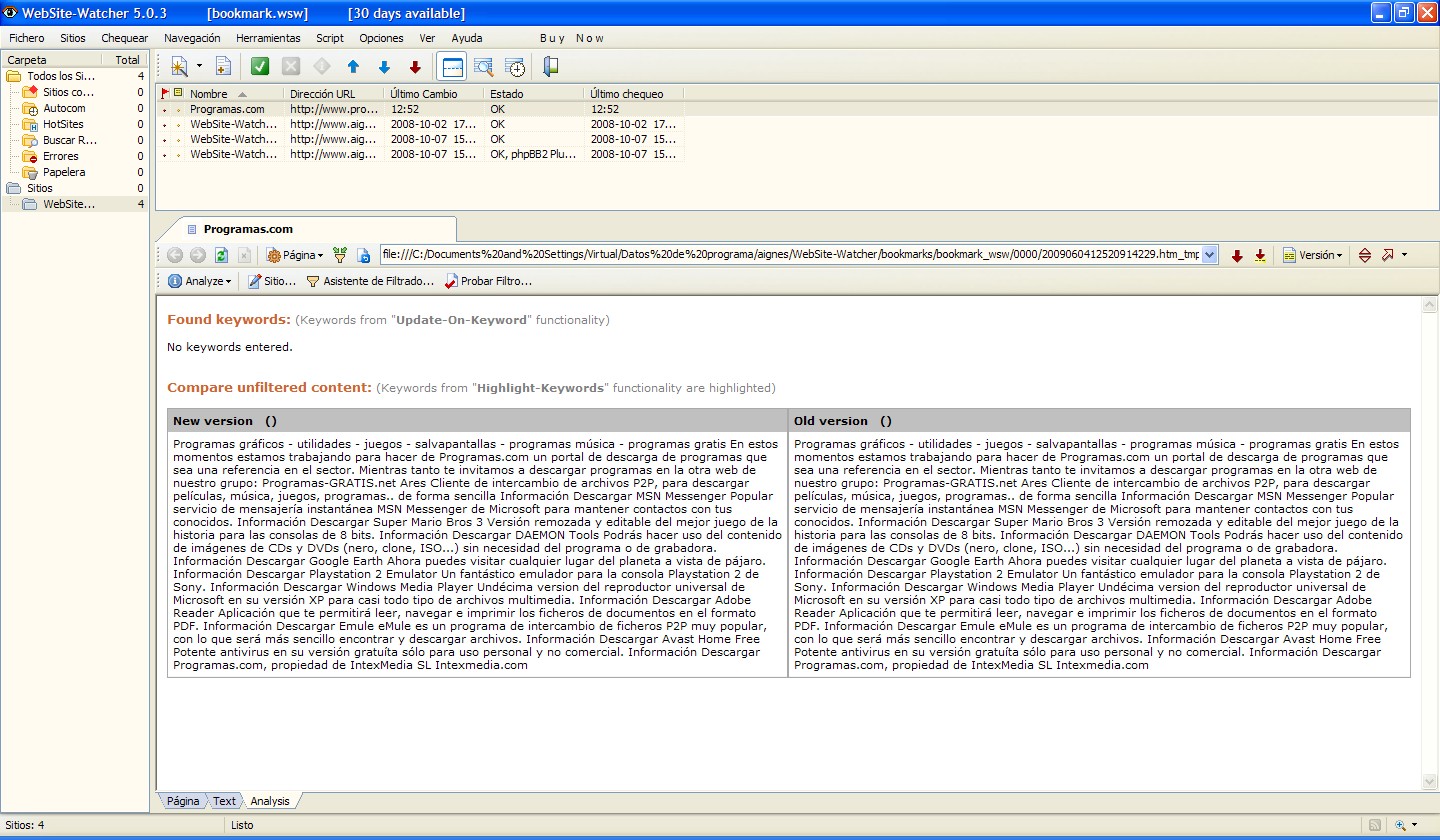Click the Sitio... button
Image resolution: width=1440 pixels, height=840 pixels.
tap(272, 281)
